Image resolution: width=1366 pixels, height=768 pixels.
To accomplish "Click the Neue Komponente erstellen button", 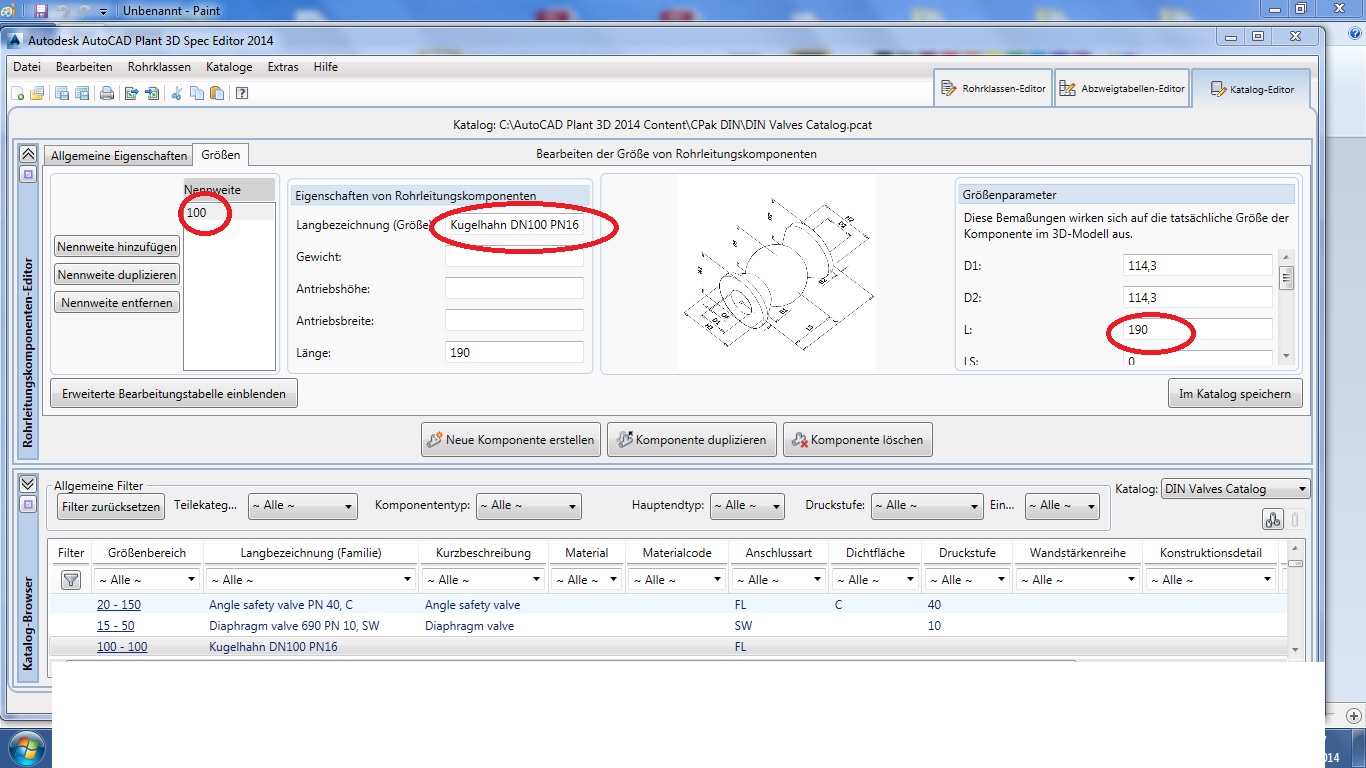I will (510, 440).
